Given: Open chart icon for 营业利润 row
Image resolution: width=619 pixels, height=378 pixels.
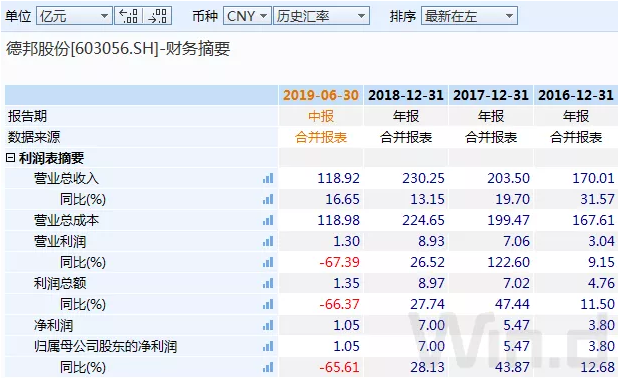Looking at the screenshot, I should (268, 241).
